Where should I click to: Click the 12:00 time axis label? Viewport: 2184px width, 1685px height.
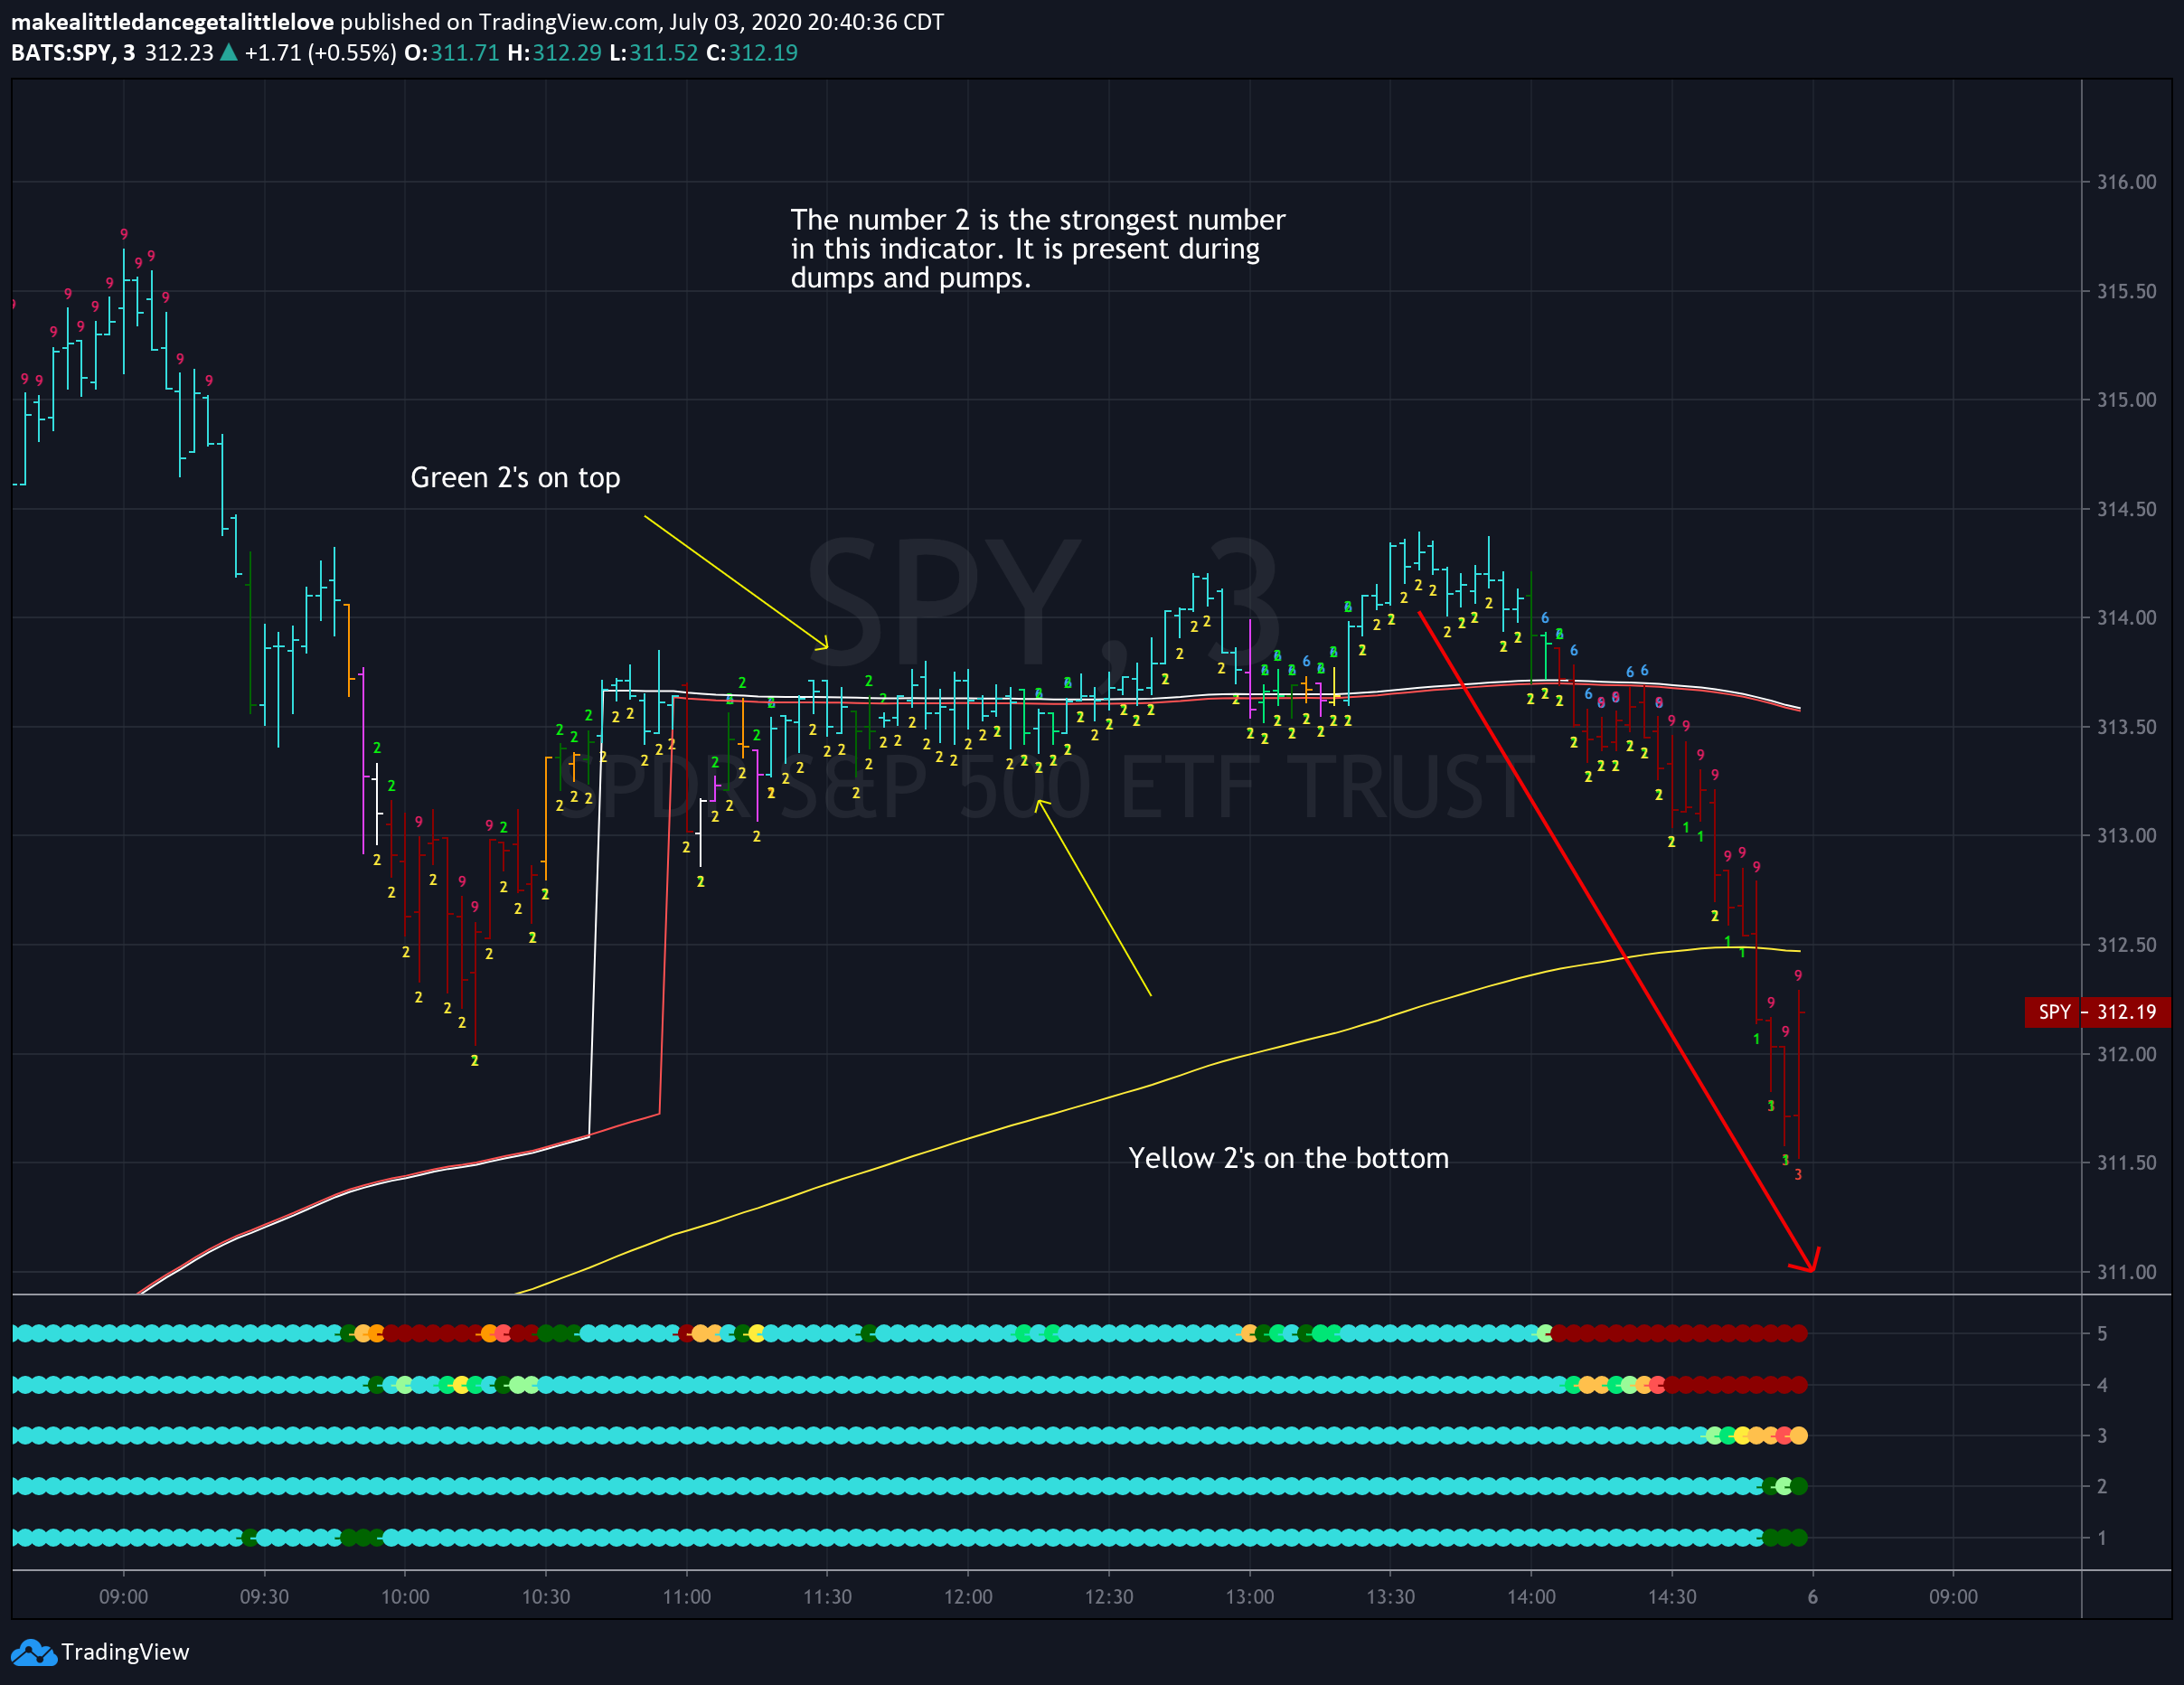968,1597
